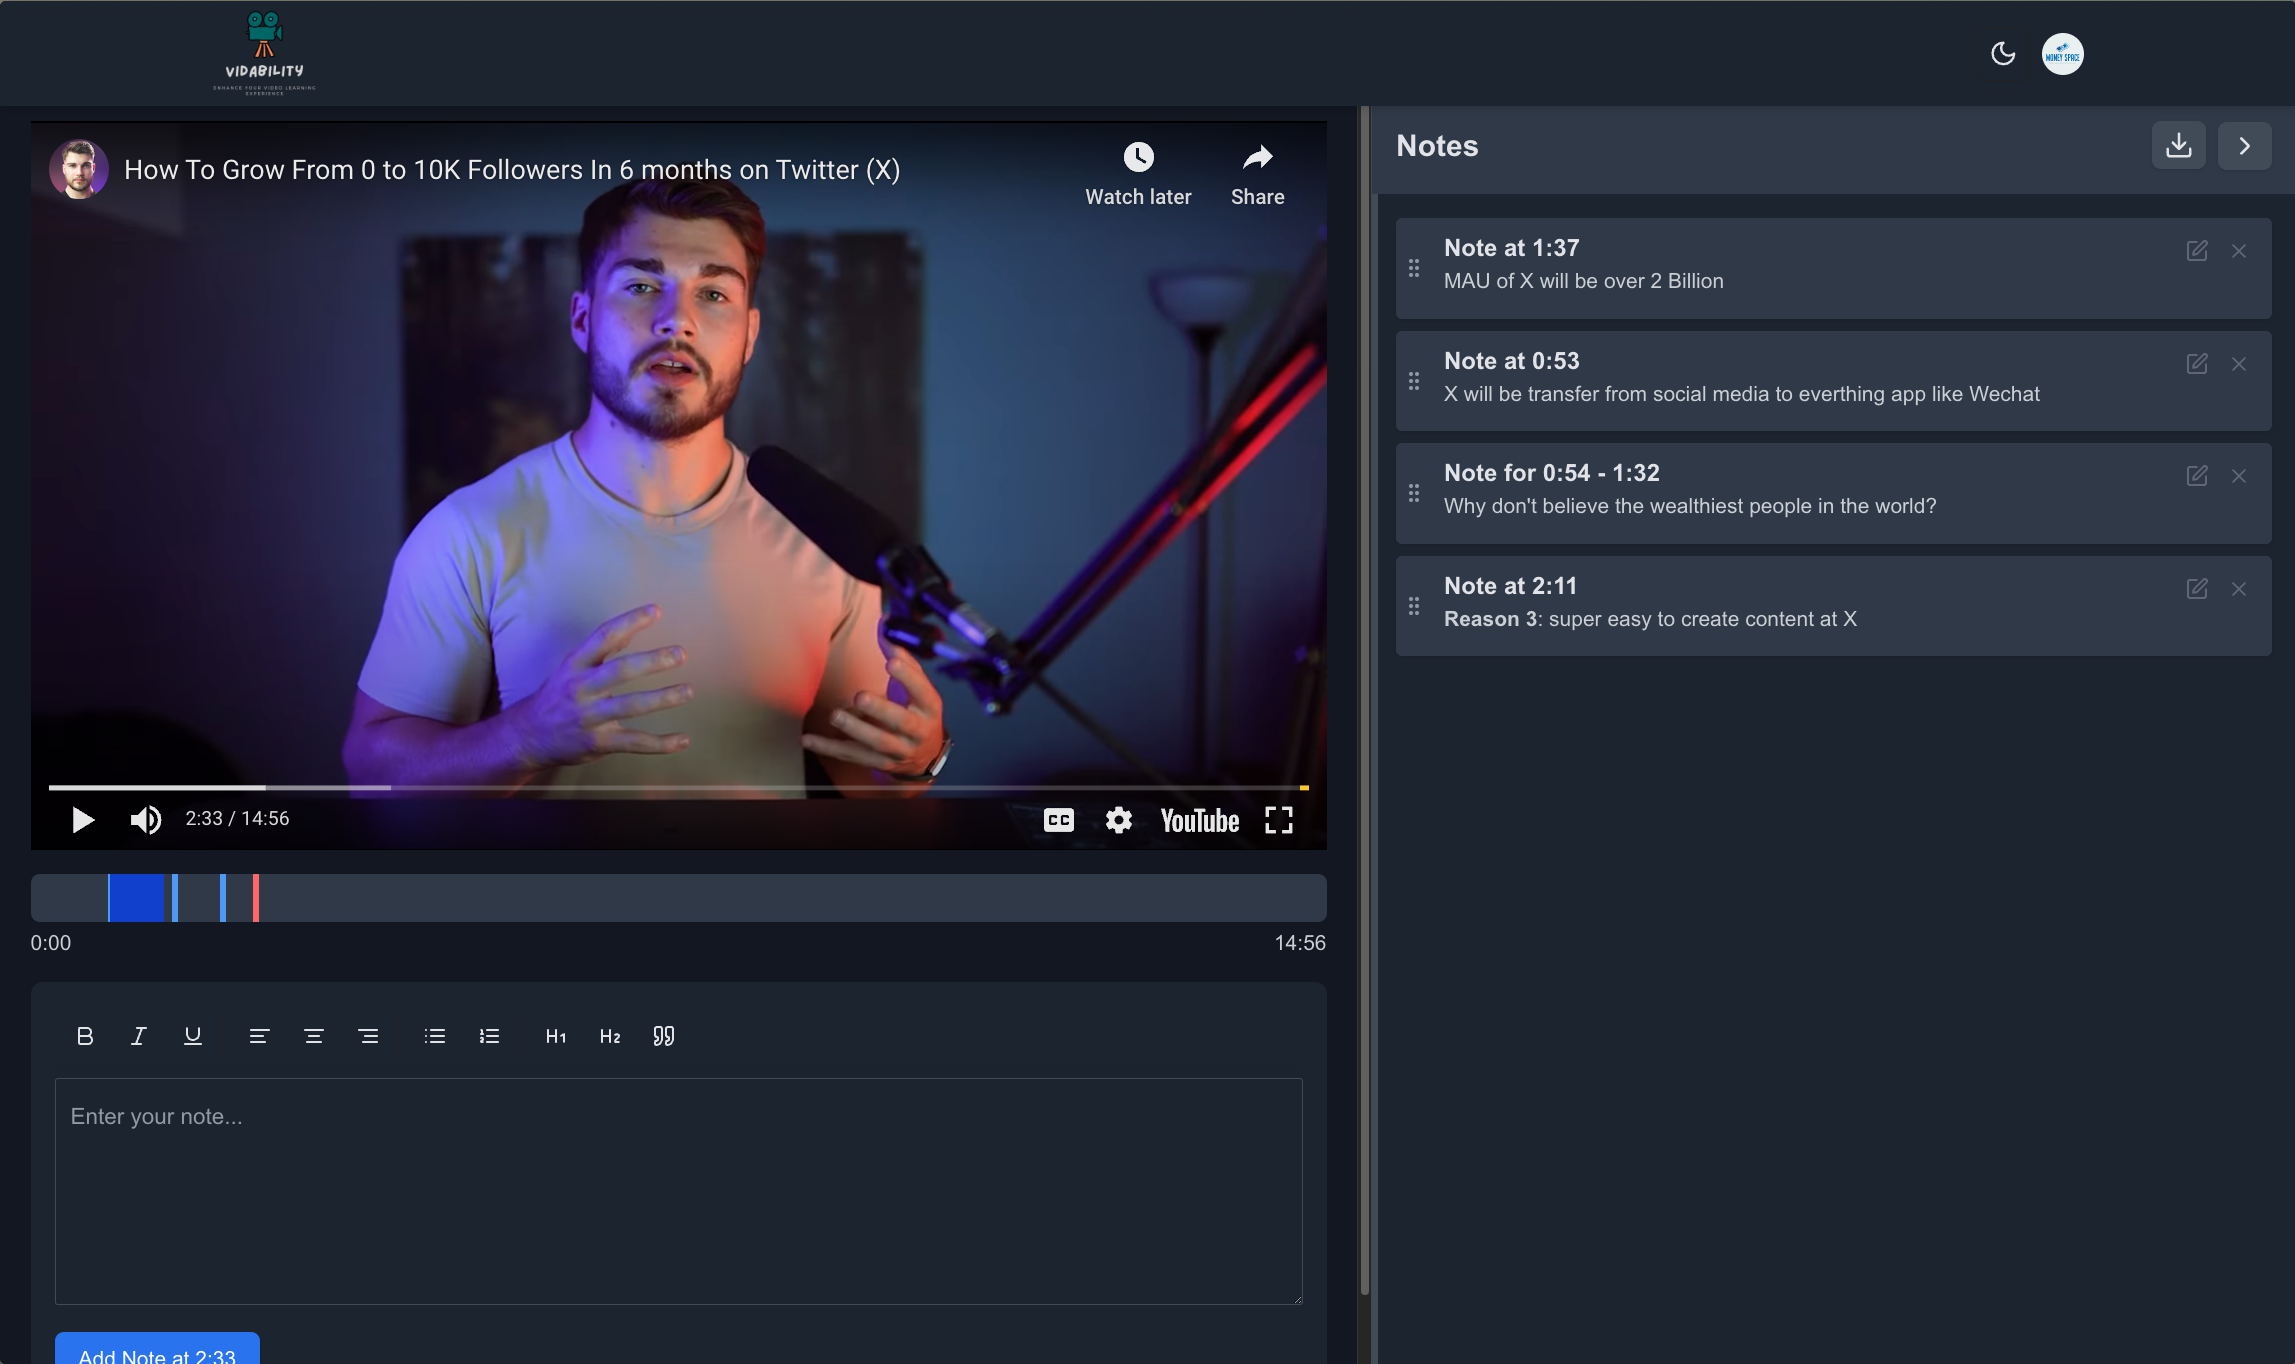Toggle bold formatting
The height and width of the screenshot is (1364, 2295).
click(x=85, y=1036)
